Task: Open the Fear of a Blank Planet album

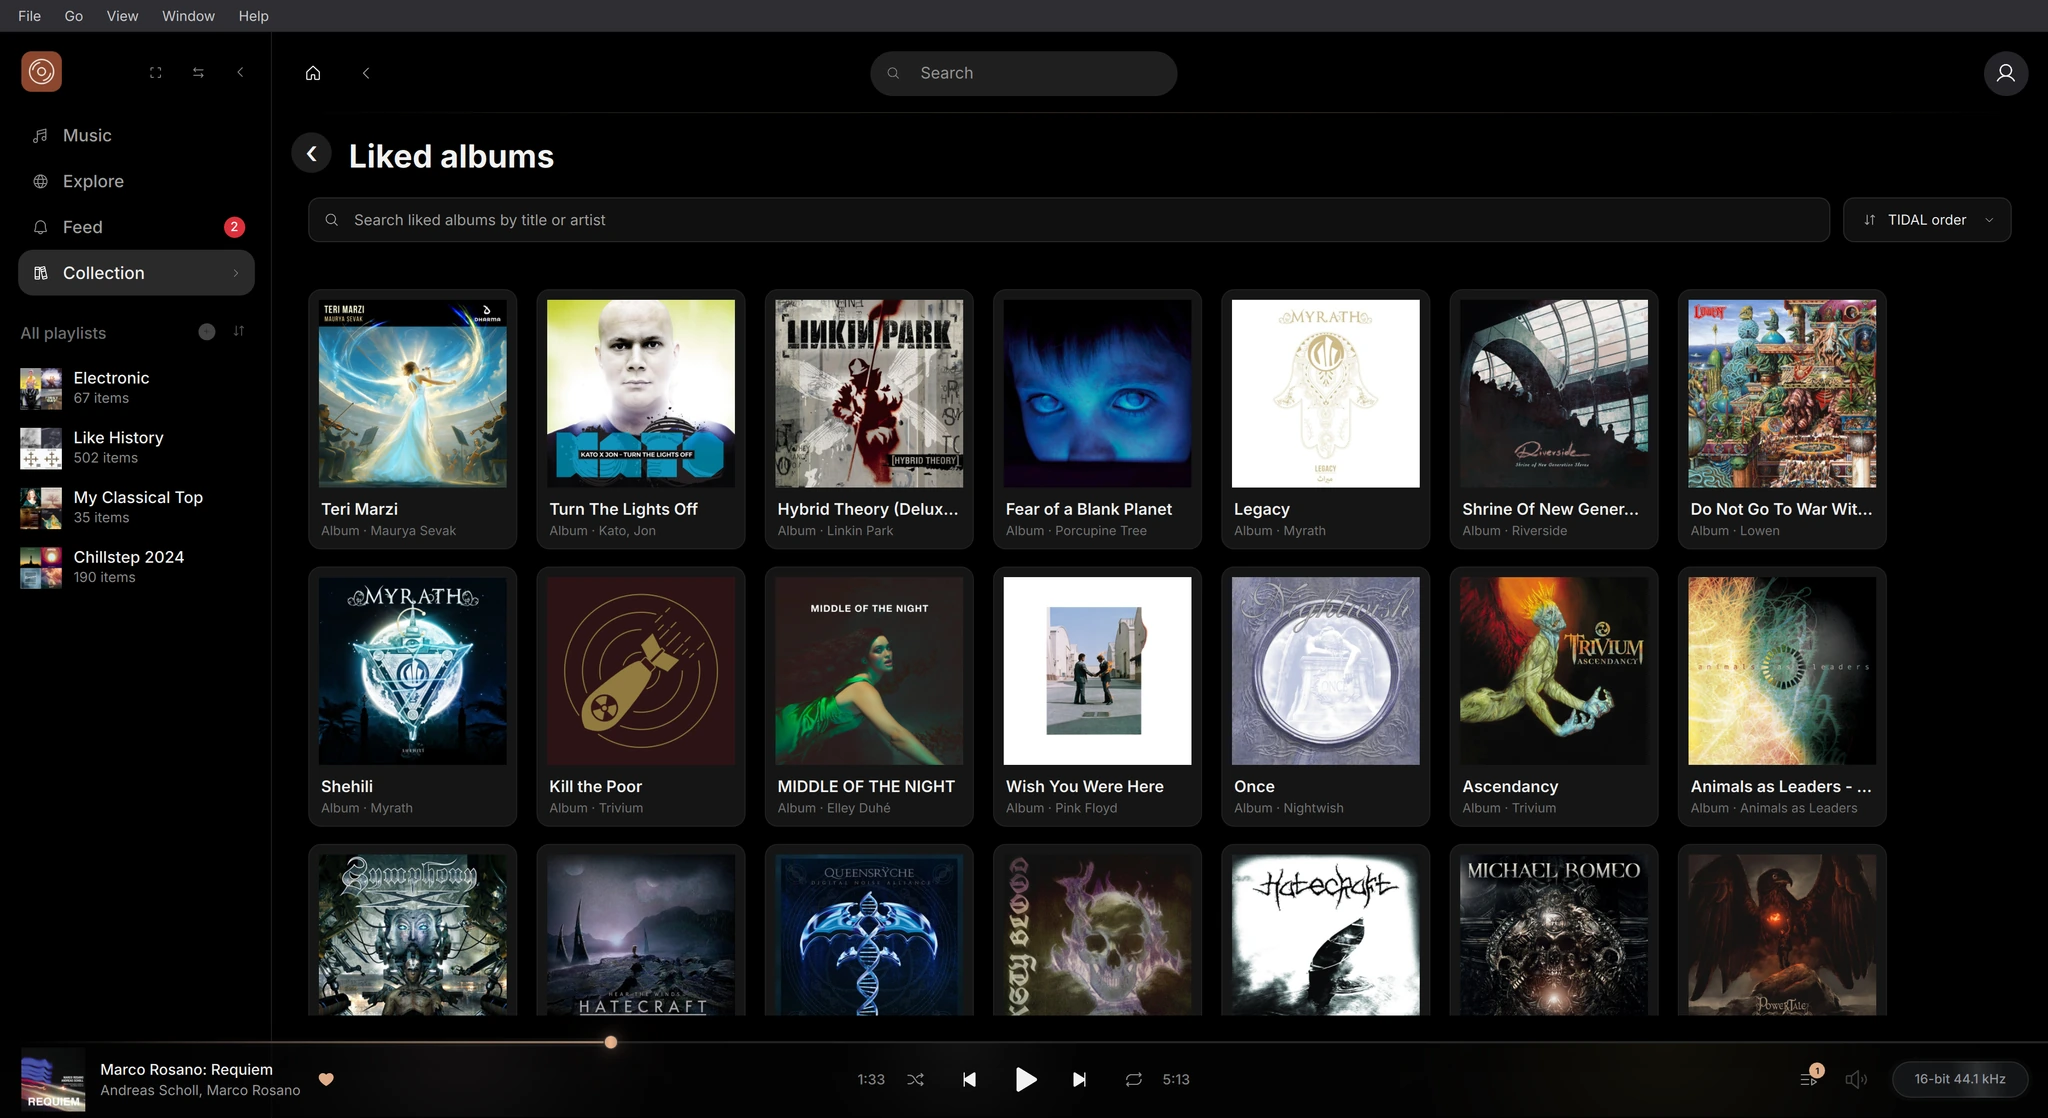Action: [x=1097, y=420]
